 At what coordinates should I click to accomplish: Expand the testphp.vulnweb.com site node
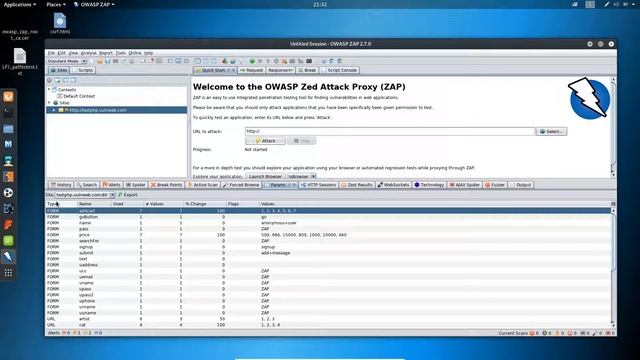53,110
